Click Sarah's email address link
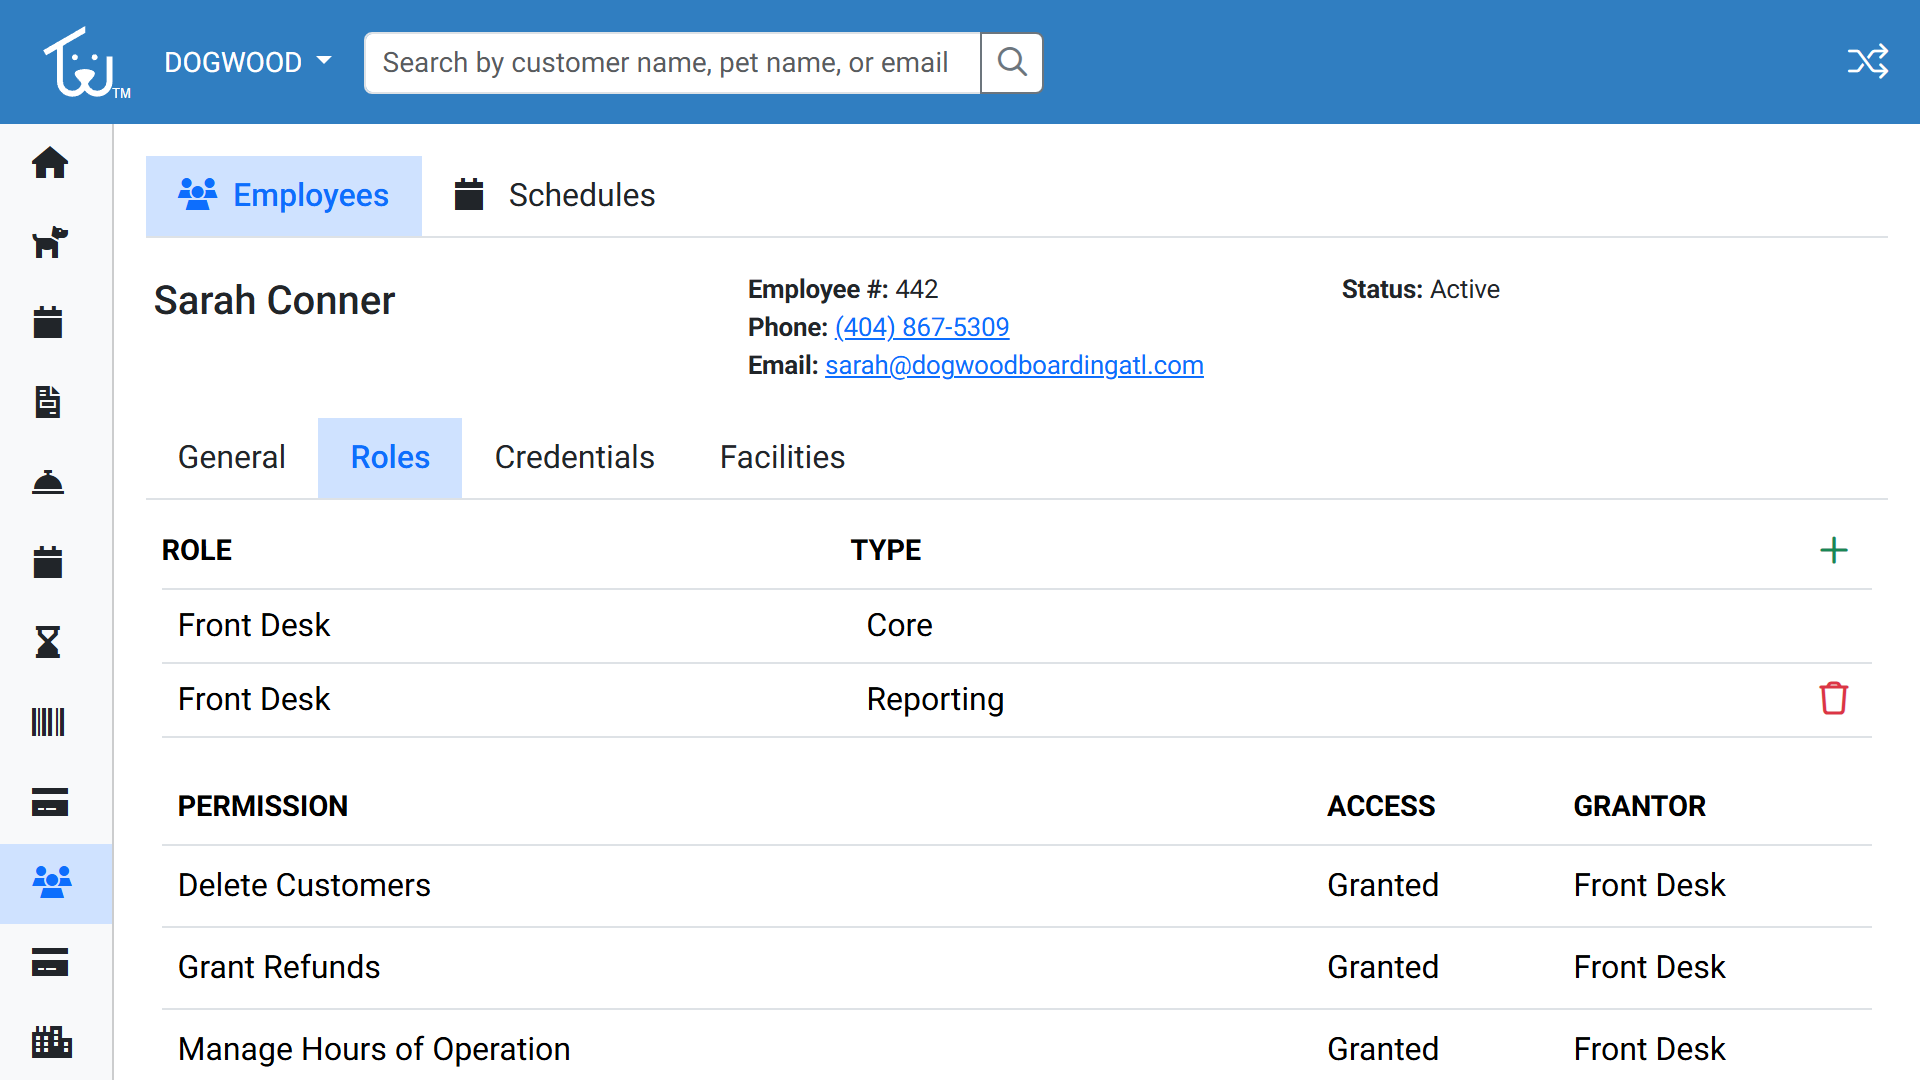The width and height of the screenshot is (1920, 1080). click(x=1013, y=365)
